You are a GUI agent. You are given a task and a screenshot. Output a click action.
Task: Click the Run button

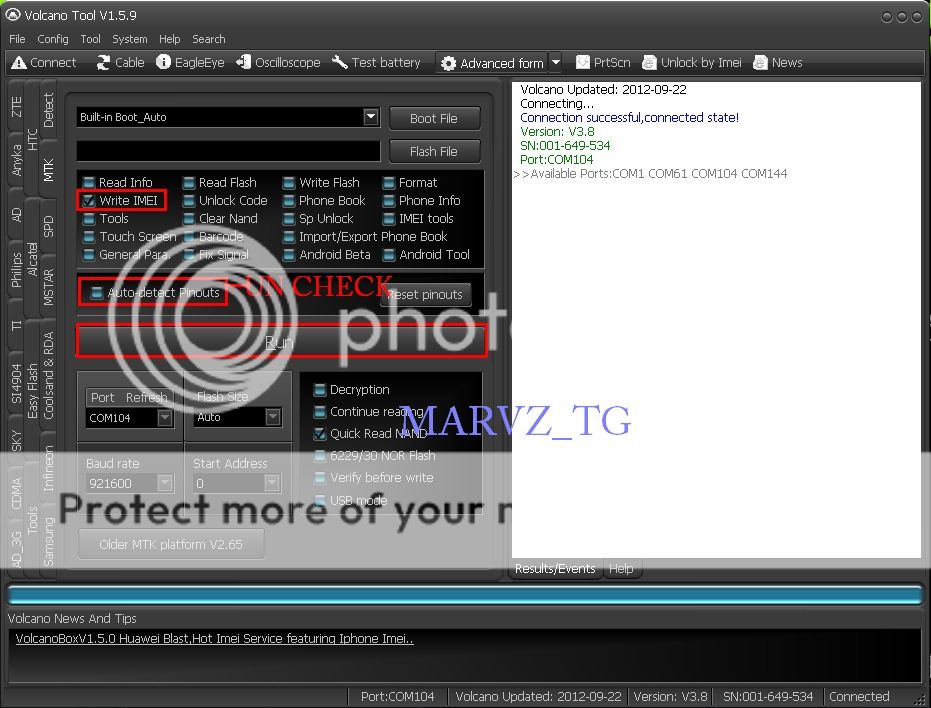[x=280, y=342]
